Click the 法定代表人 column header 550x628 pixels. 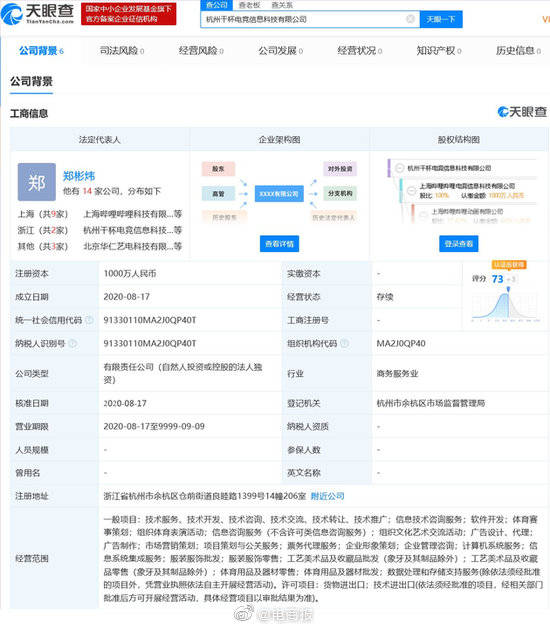coord(99,139)
